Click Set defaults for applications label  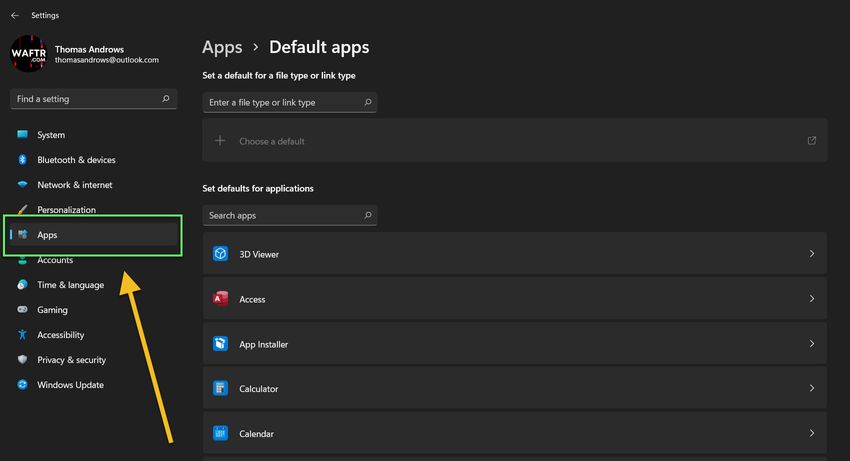click(x=258, y=188)
